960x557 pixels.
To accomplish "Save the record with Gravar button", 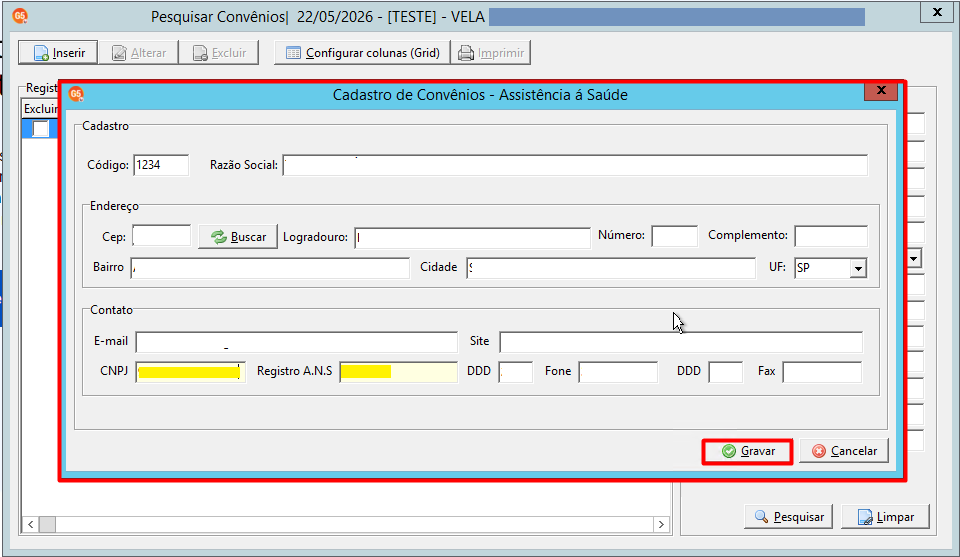I will point(748,451).
